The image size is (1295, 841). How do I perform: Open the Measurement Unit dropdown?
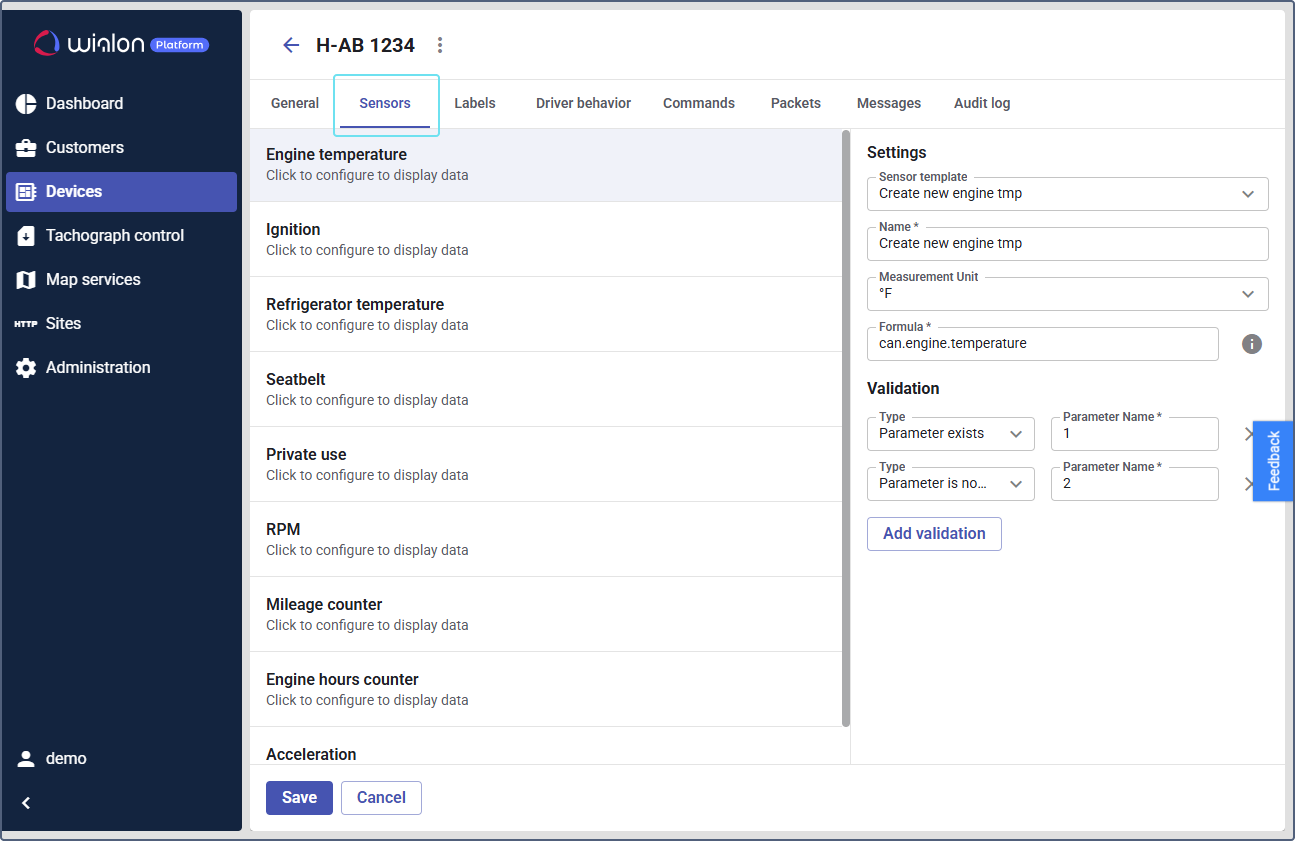pyautogui.click(x=1247, y=294)
